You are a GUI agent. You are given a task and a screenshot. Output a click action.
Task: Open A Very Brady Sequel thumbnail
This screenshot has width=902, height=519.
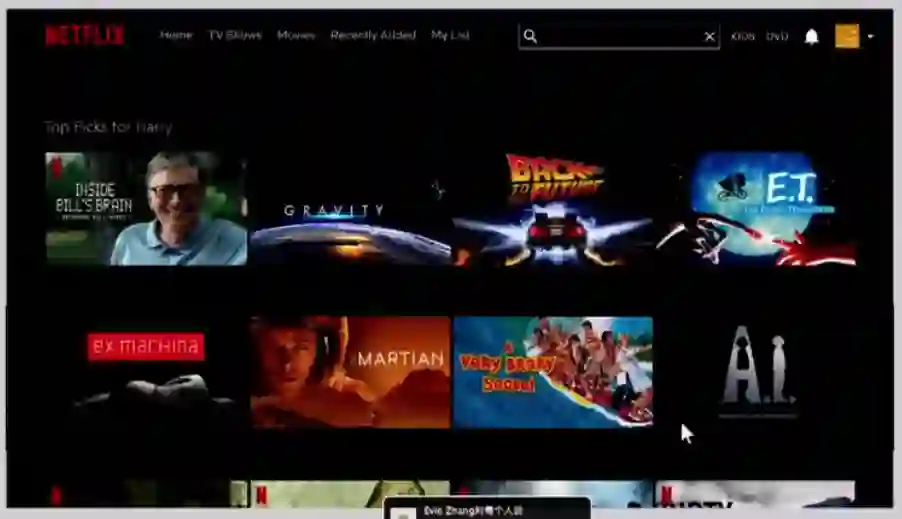point(553,372)
